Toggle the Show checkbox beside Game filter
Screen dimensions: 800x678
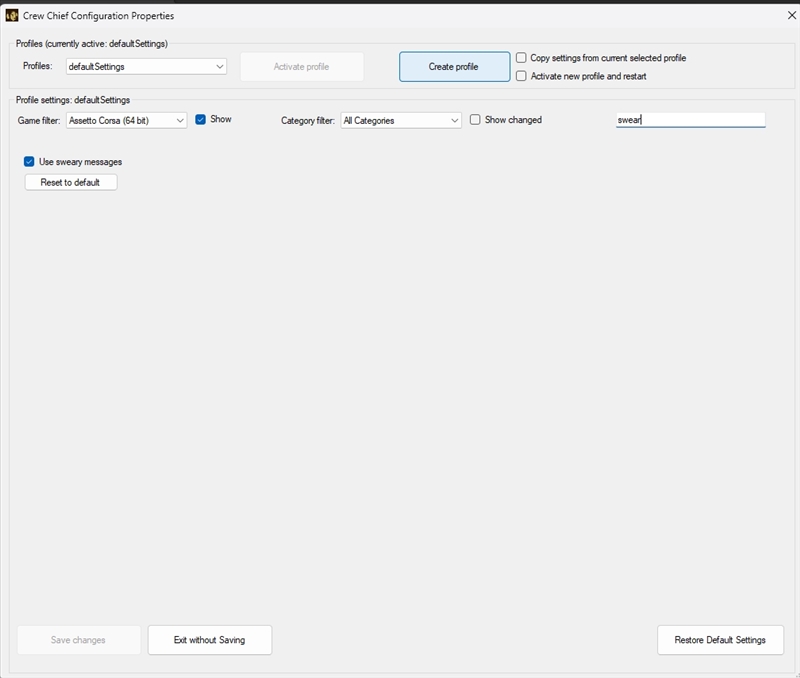pos(201,119)
